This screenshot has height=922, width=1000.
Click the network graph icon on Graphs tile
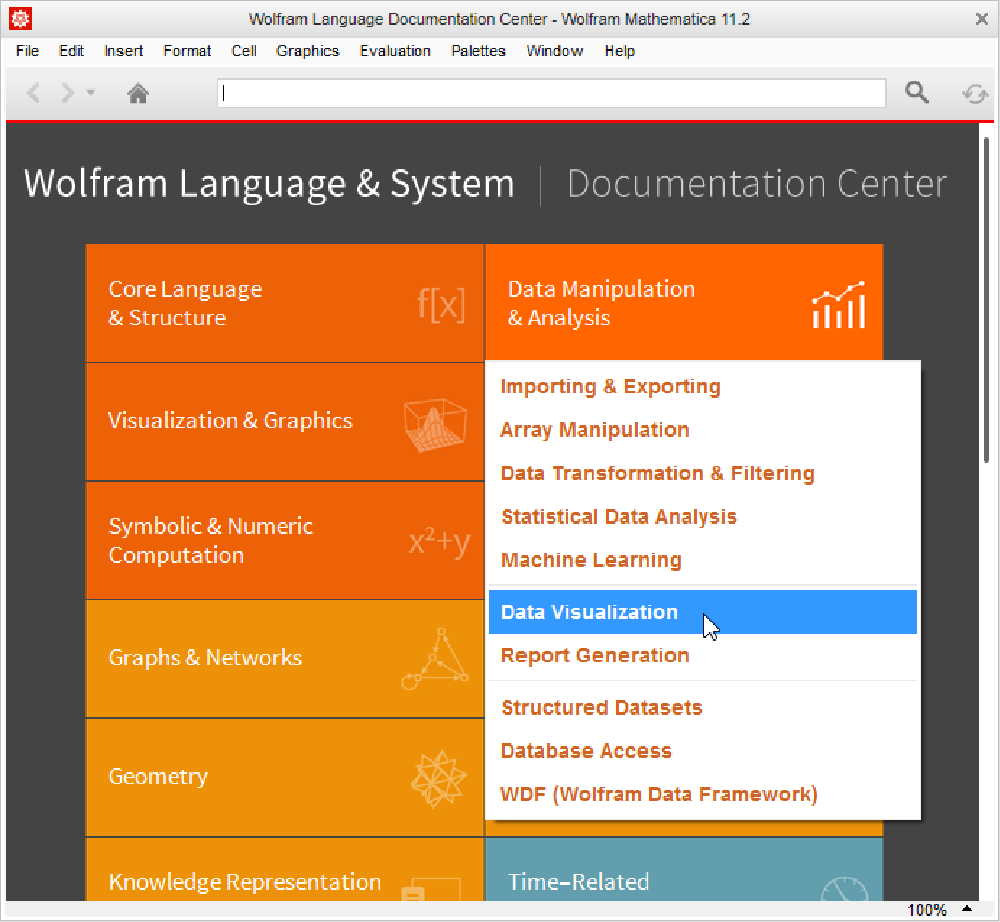point(435,659)
